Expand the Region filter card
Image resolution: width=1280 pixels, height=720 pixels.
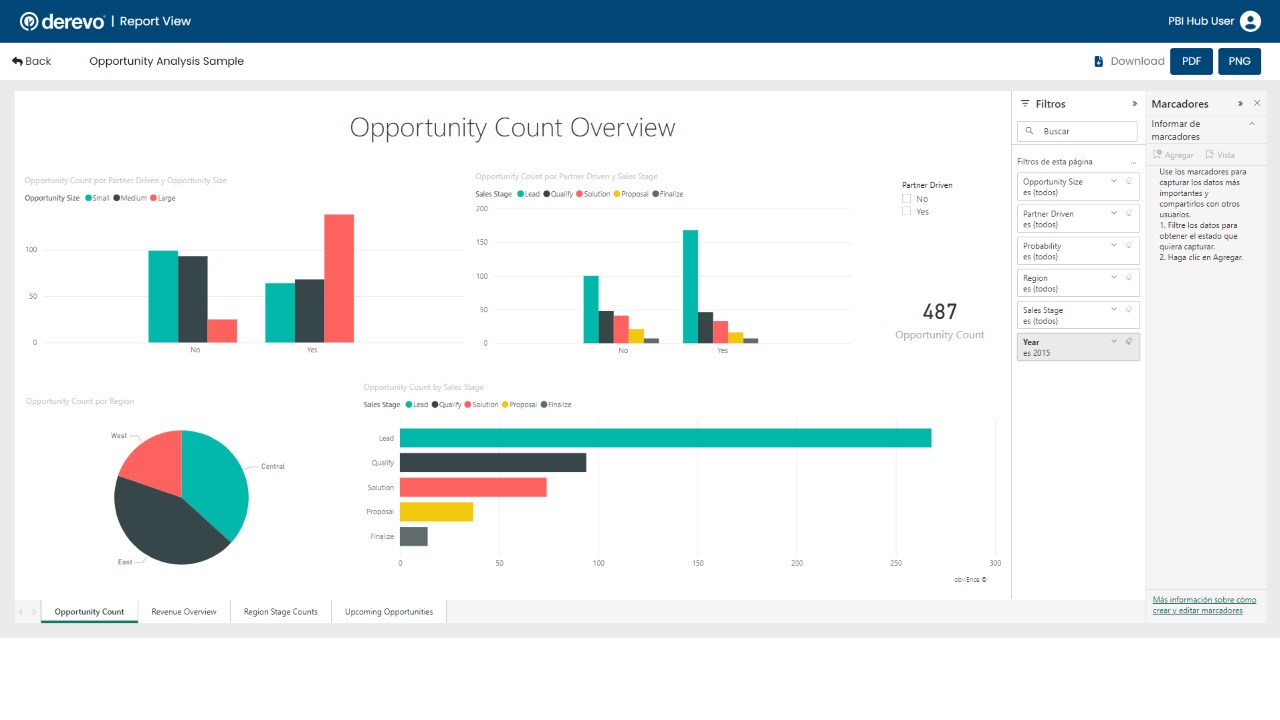[1114, 277]
